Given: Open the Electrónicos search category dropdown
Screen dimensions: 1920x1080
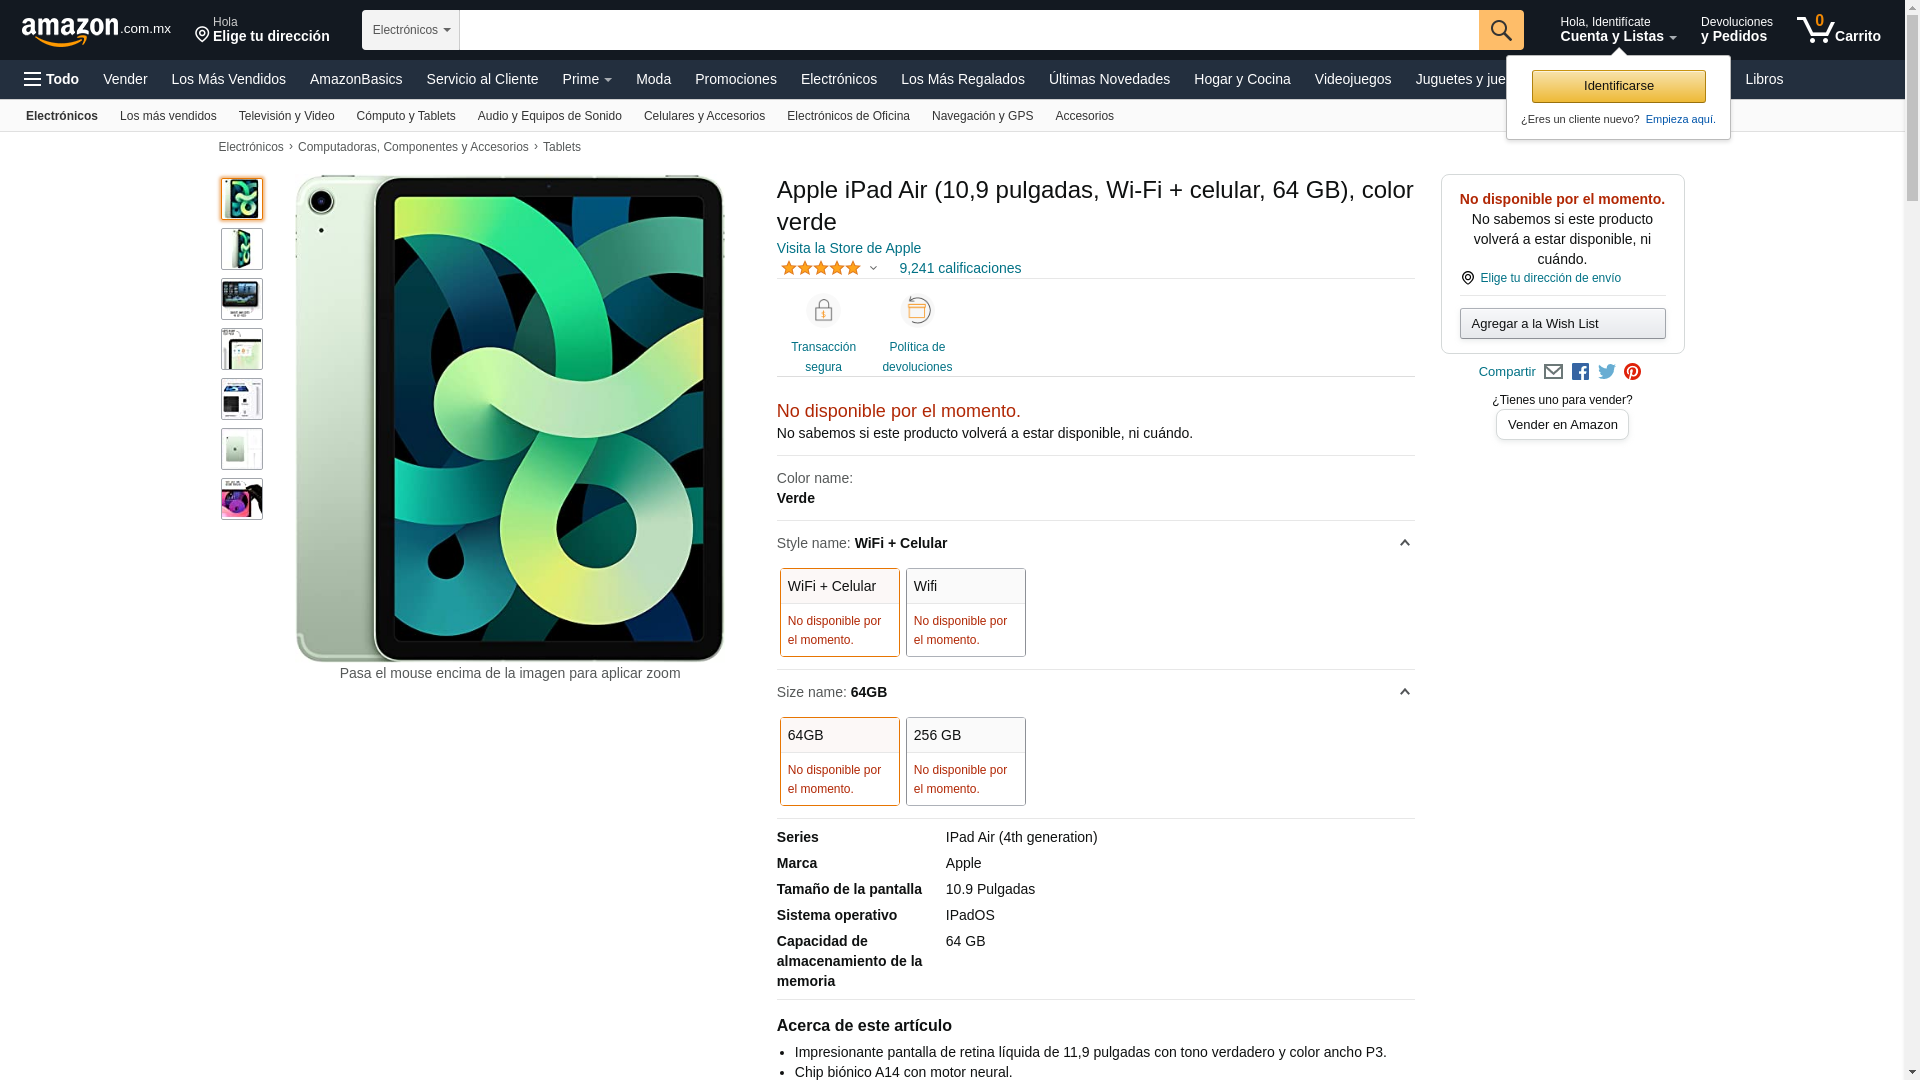Looking at the screenshot, I should coord(411,30).
